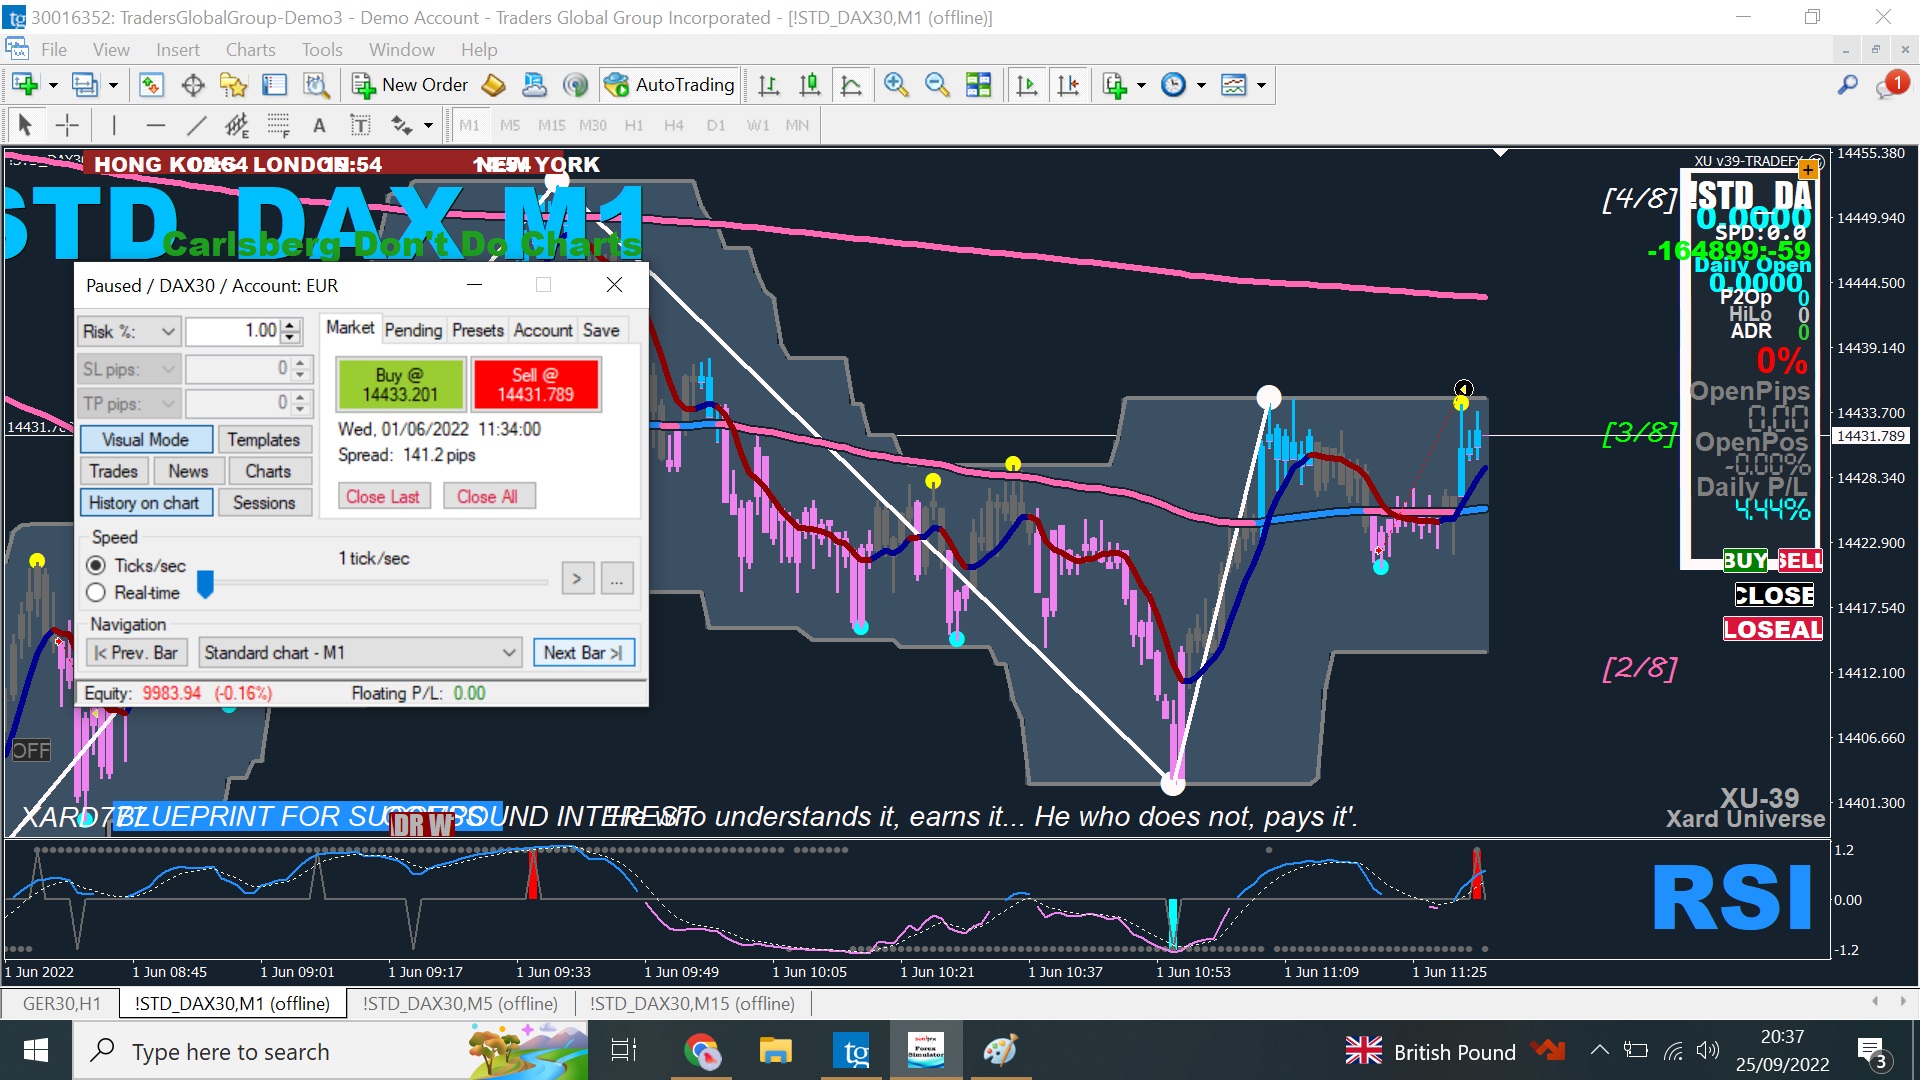Select the trendline drawing tool
Screen dimensions: 1920x1080
(x=196, y=125)
